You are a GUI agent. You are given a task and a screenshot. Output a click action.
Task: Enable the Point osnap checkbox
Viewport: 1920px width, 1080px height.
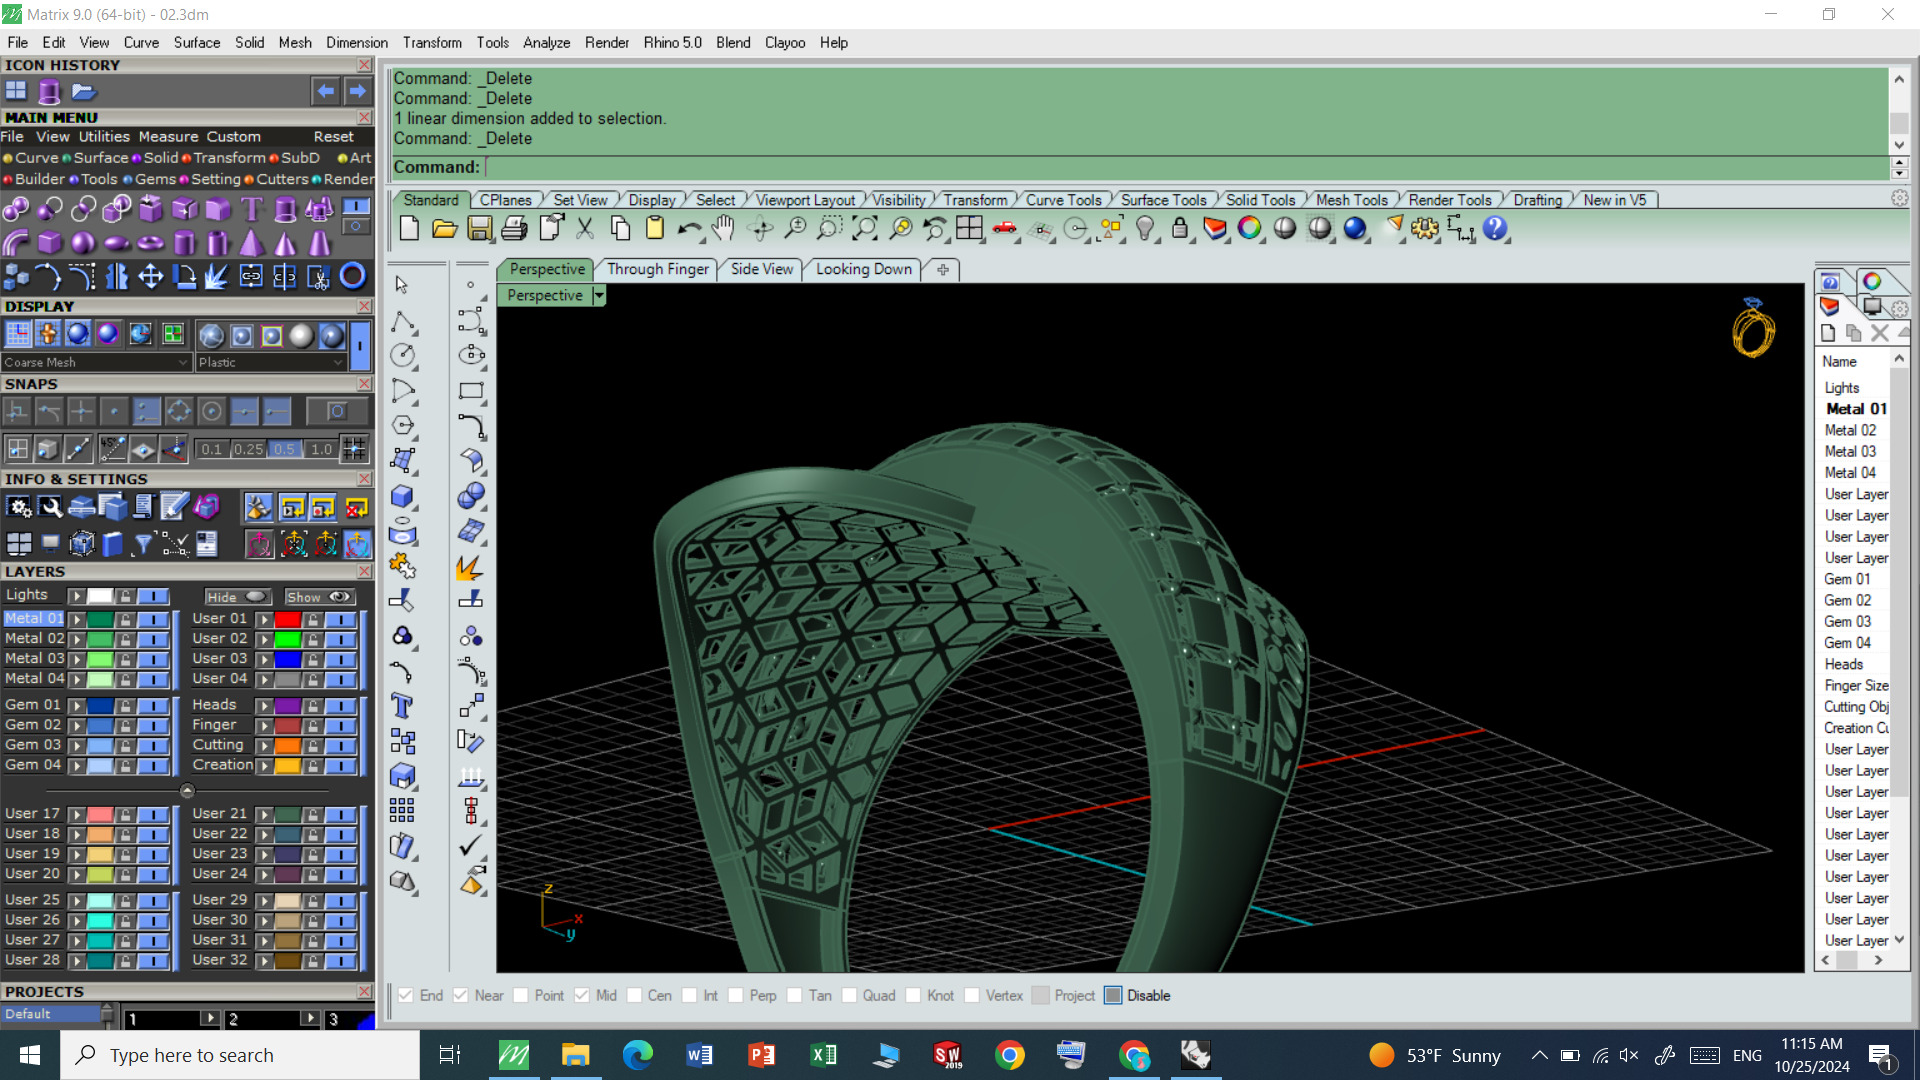520,996
